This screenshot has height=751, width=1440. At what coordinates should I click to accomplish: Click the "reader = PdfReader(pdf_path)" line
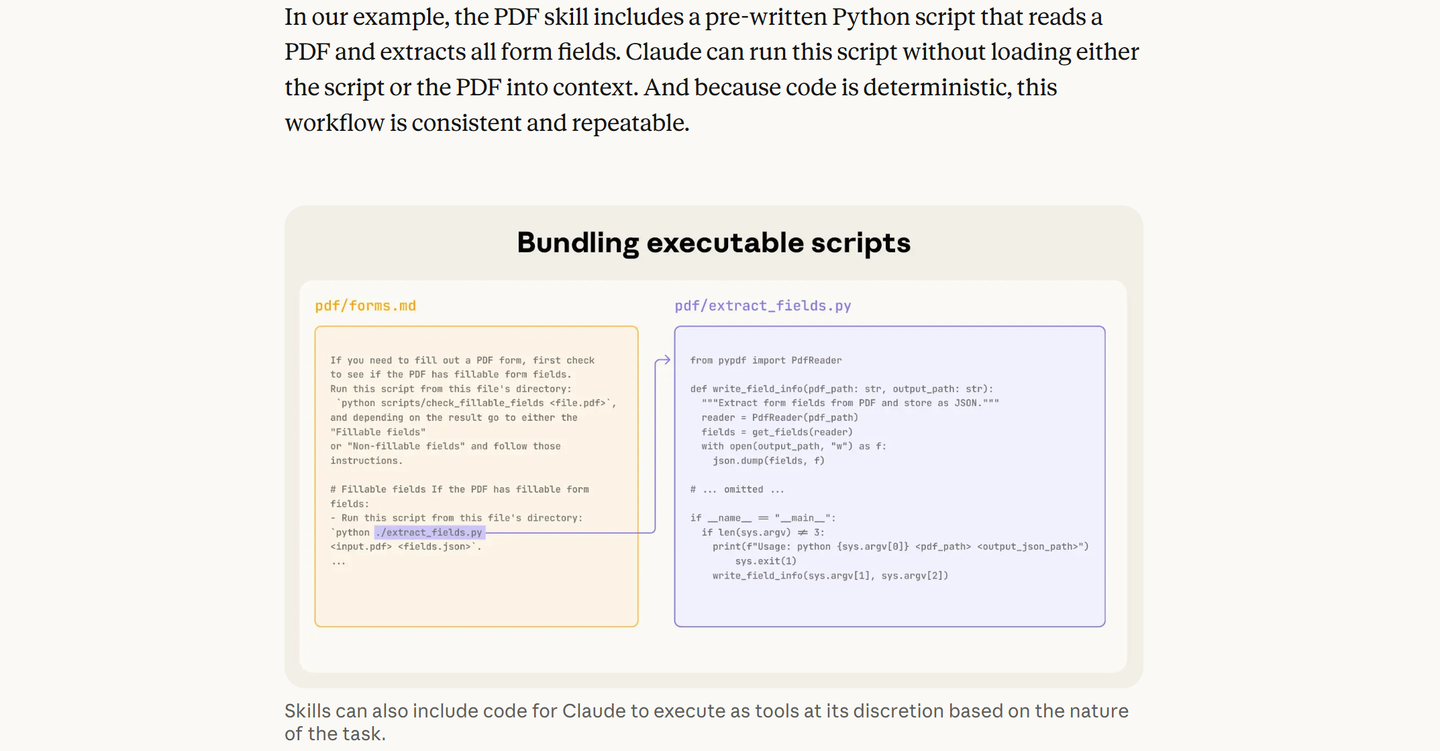coord(780,418)
